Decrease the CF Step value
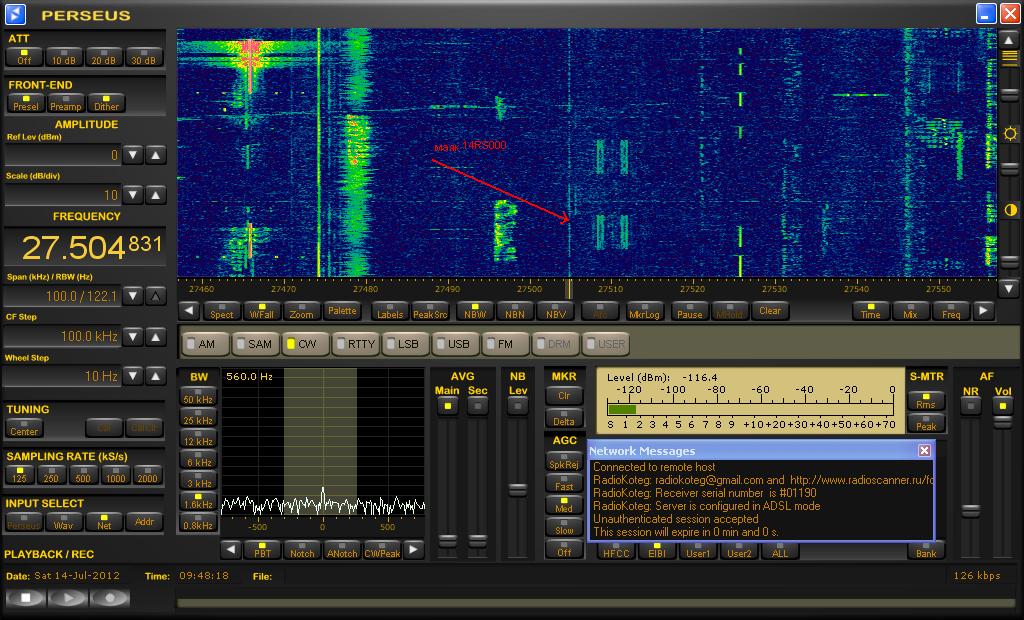1024x620 pixels. (x=133, y=336)
